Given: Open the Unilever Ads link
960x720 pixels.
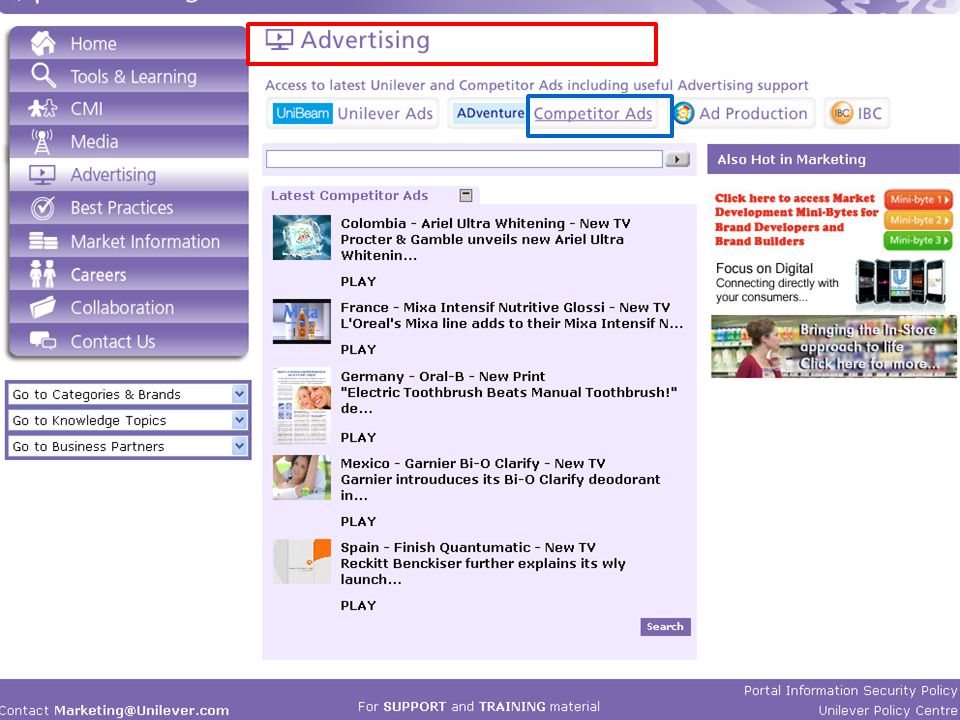Looking at the screenshot, I should 385,113.
